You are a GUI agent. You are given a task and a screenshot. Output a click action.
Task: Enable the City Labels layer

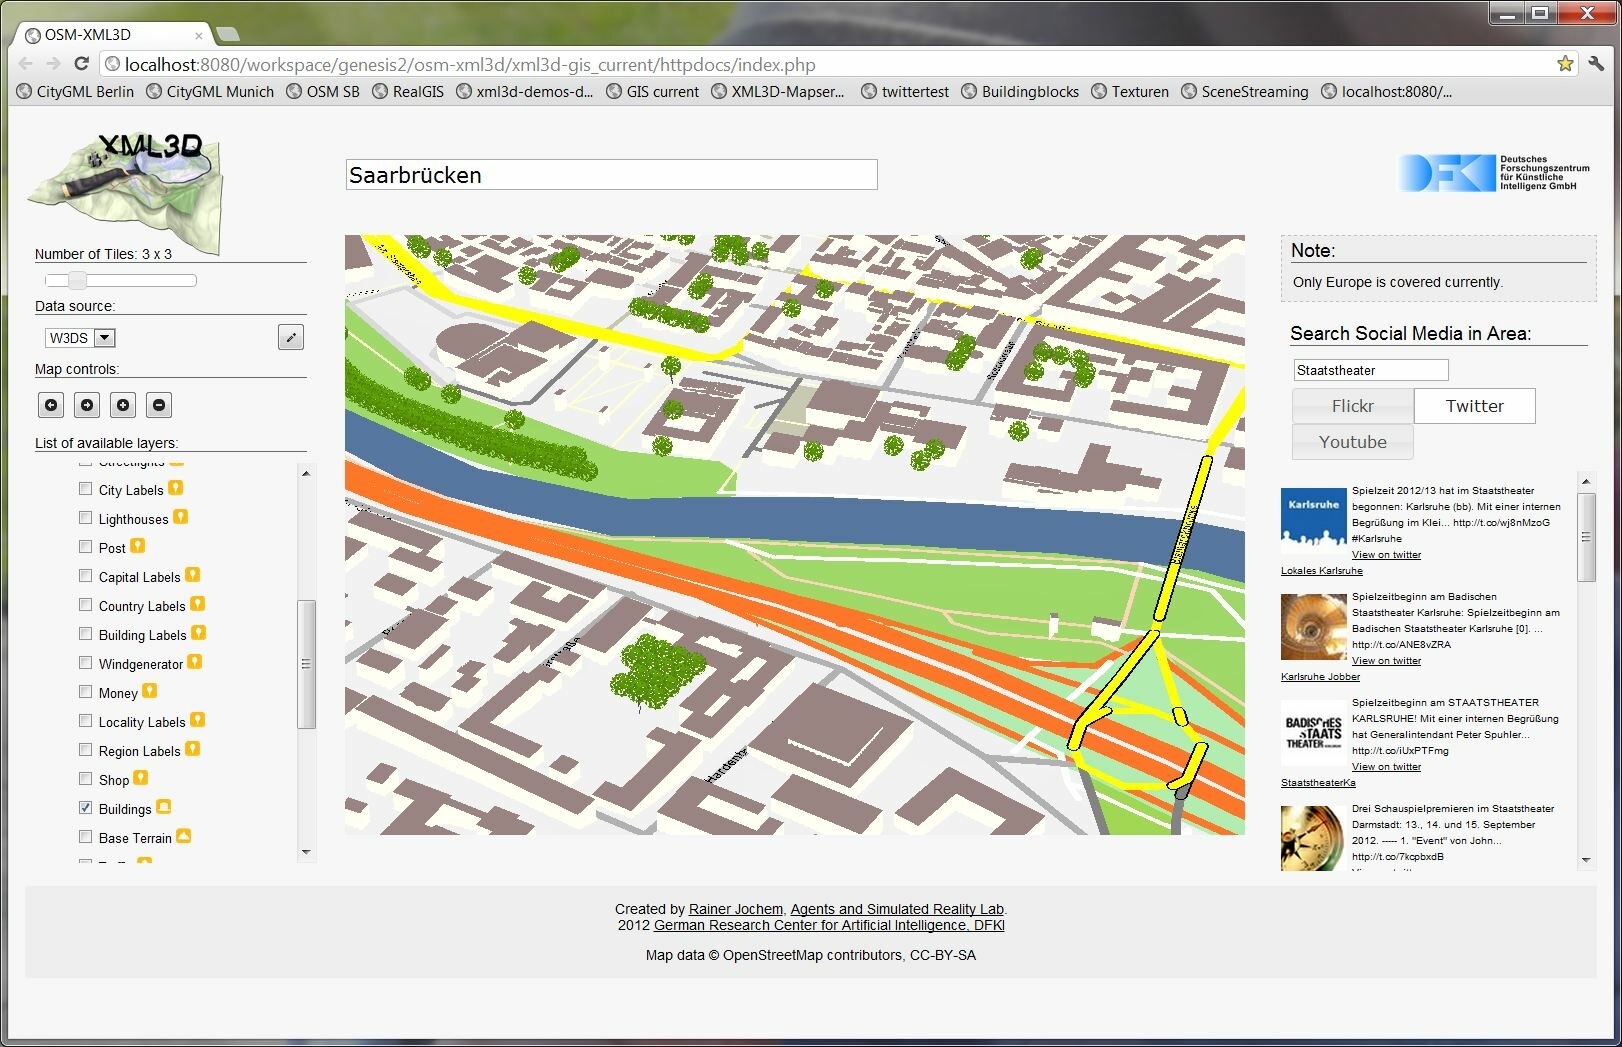pyautogui.click(x=86, y=489)
